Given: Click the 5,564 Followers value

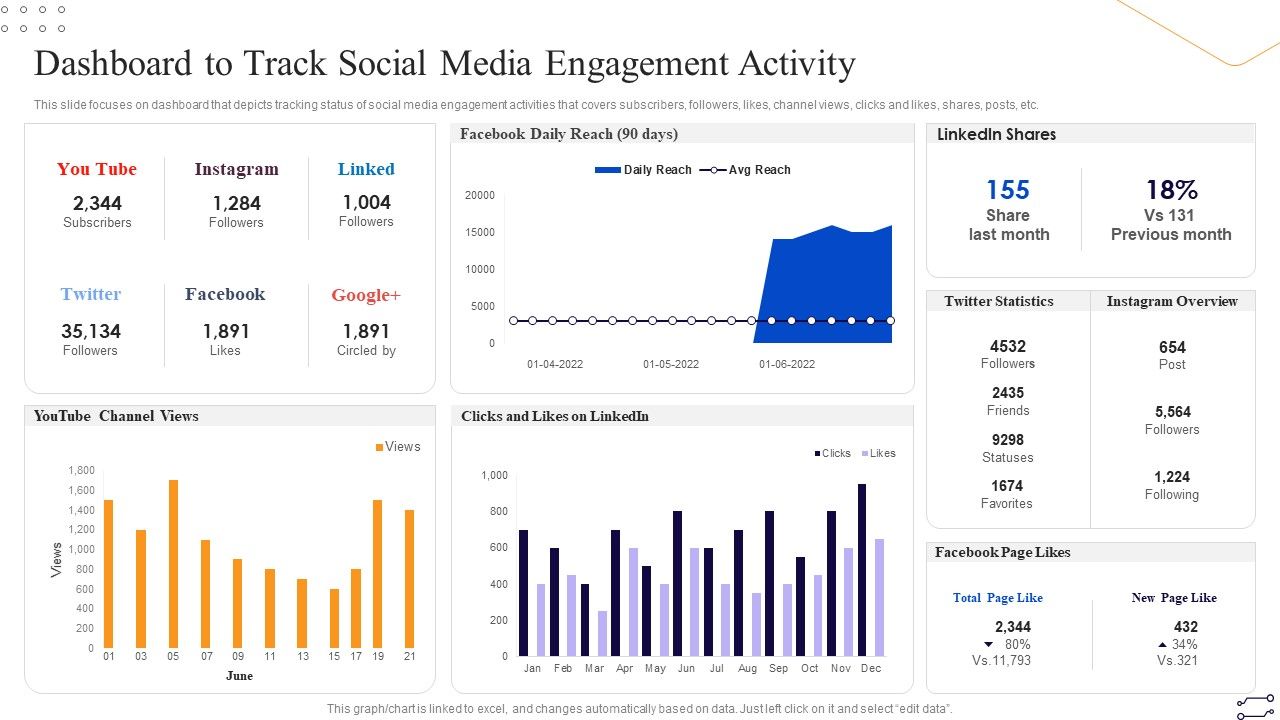Looking at the screenshot, I should pos(1172,412).
